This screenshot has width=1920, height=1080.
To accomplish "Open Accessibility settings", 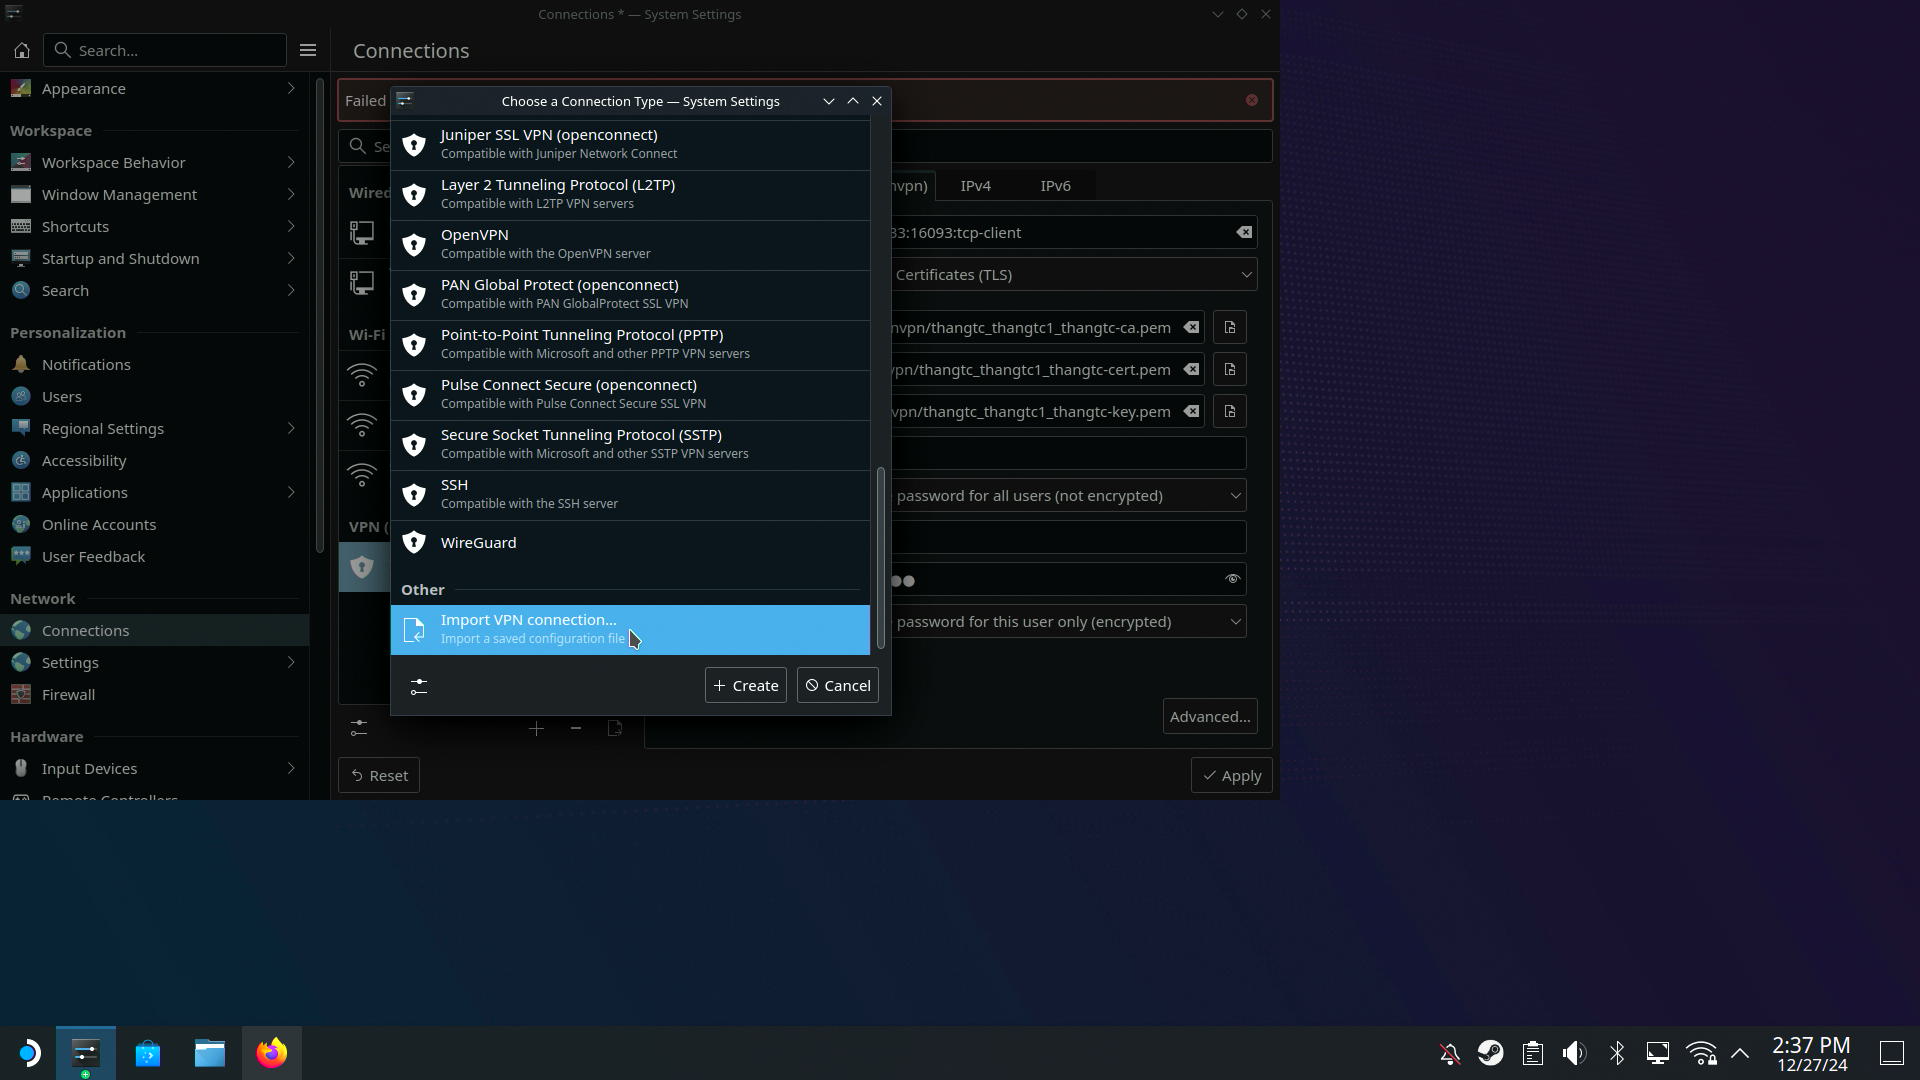I will tap(154, 460).
